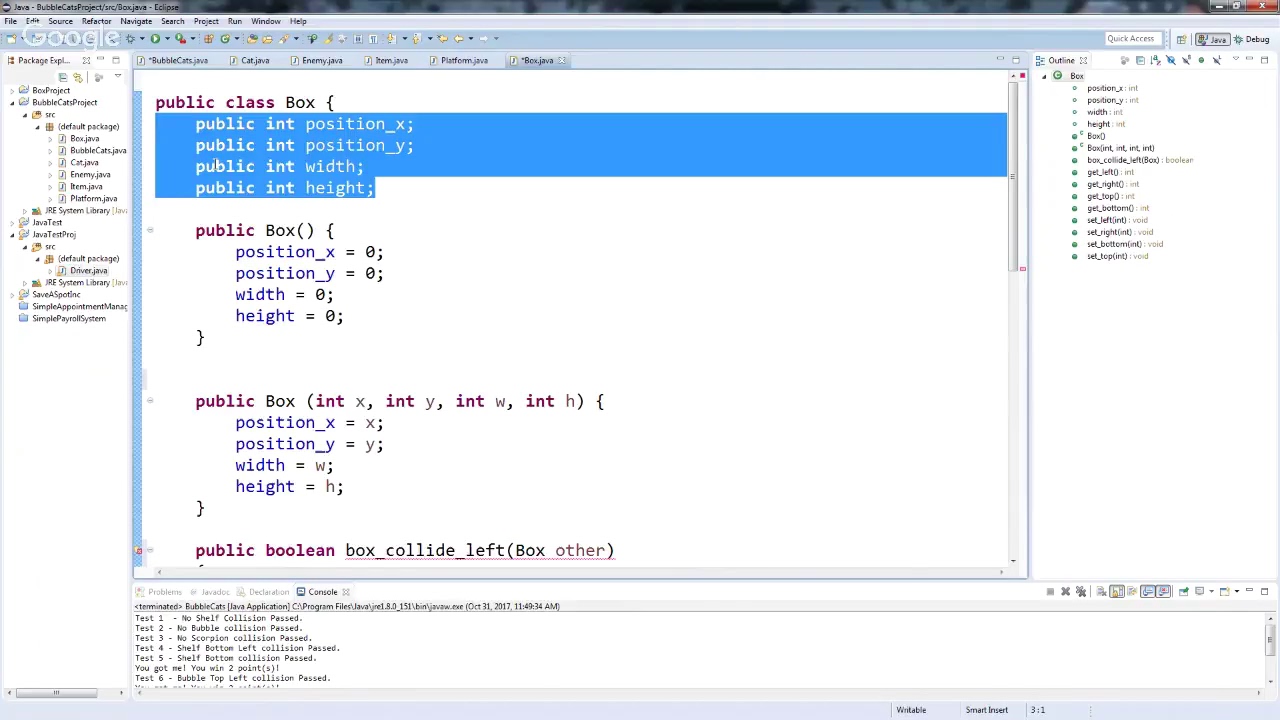Click the Remove Launch X icon in Console
Viewport: 1280px width, 720px height.
click(x=1065, y=591)
